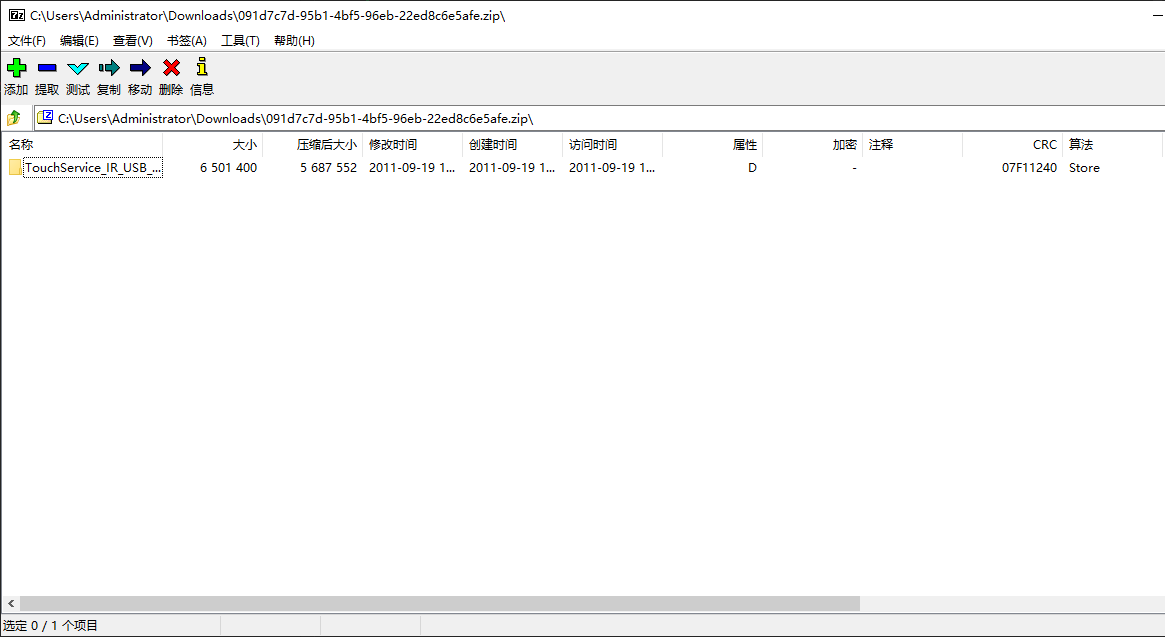
Task: Open the 书签(A) bookmarks menu
Action: (x=186, y=41)
